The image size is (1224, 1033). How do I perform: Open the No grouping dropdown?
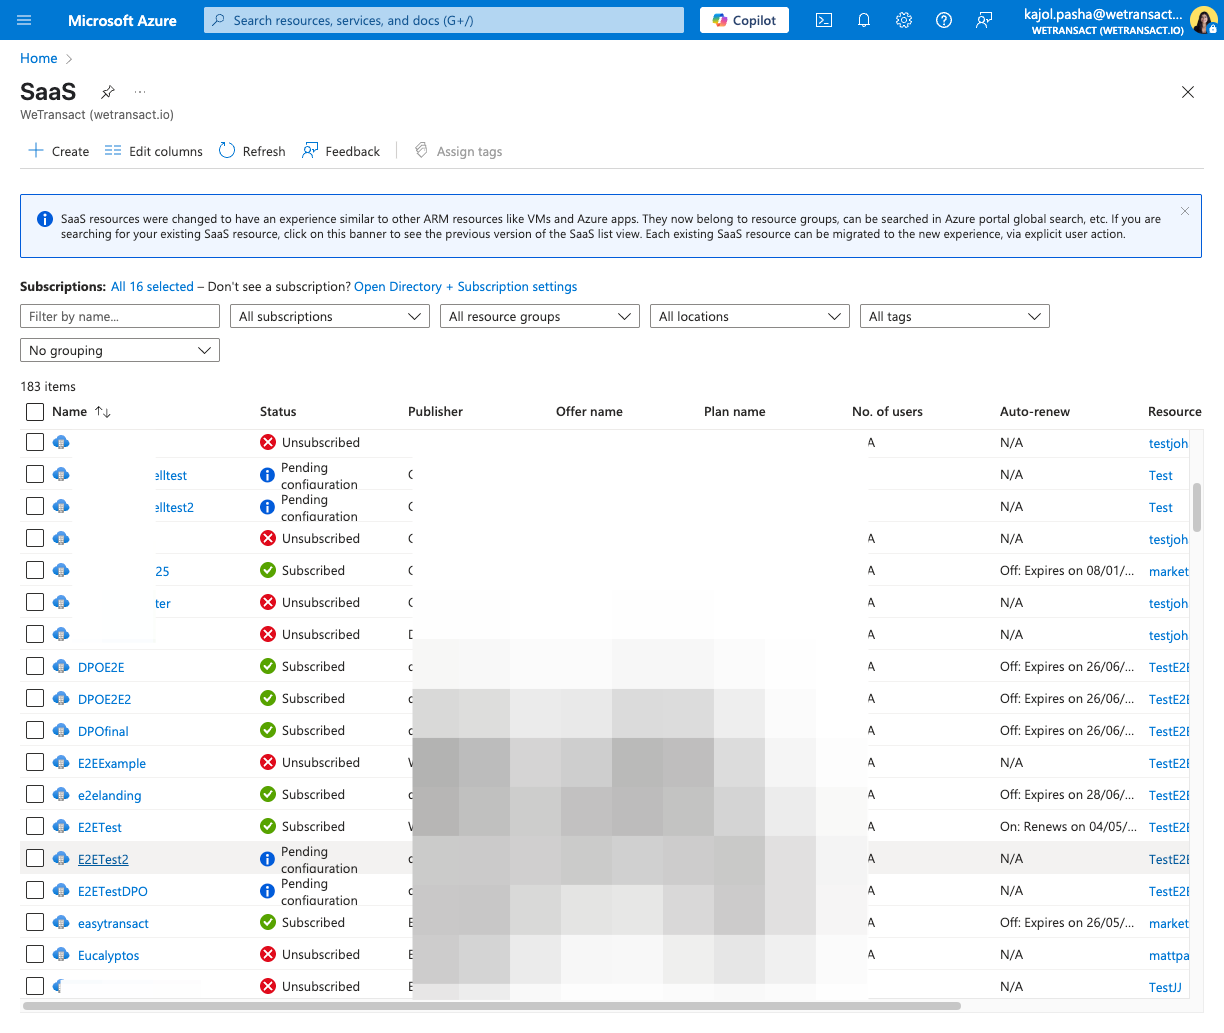point(120,350)
